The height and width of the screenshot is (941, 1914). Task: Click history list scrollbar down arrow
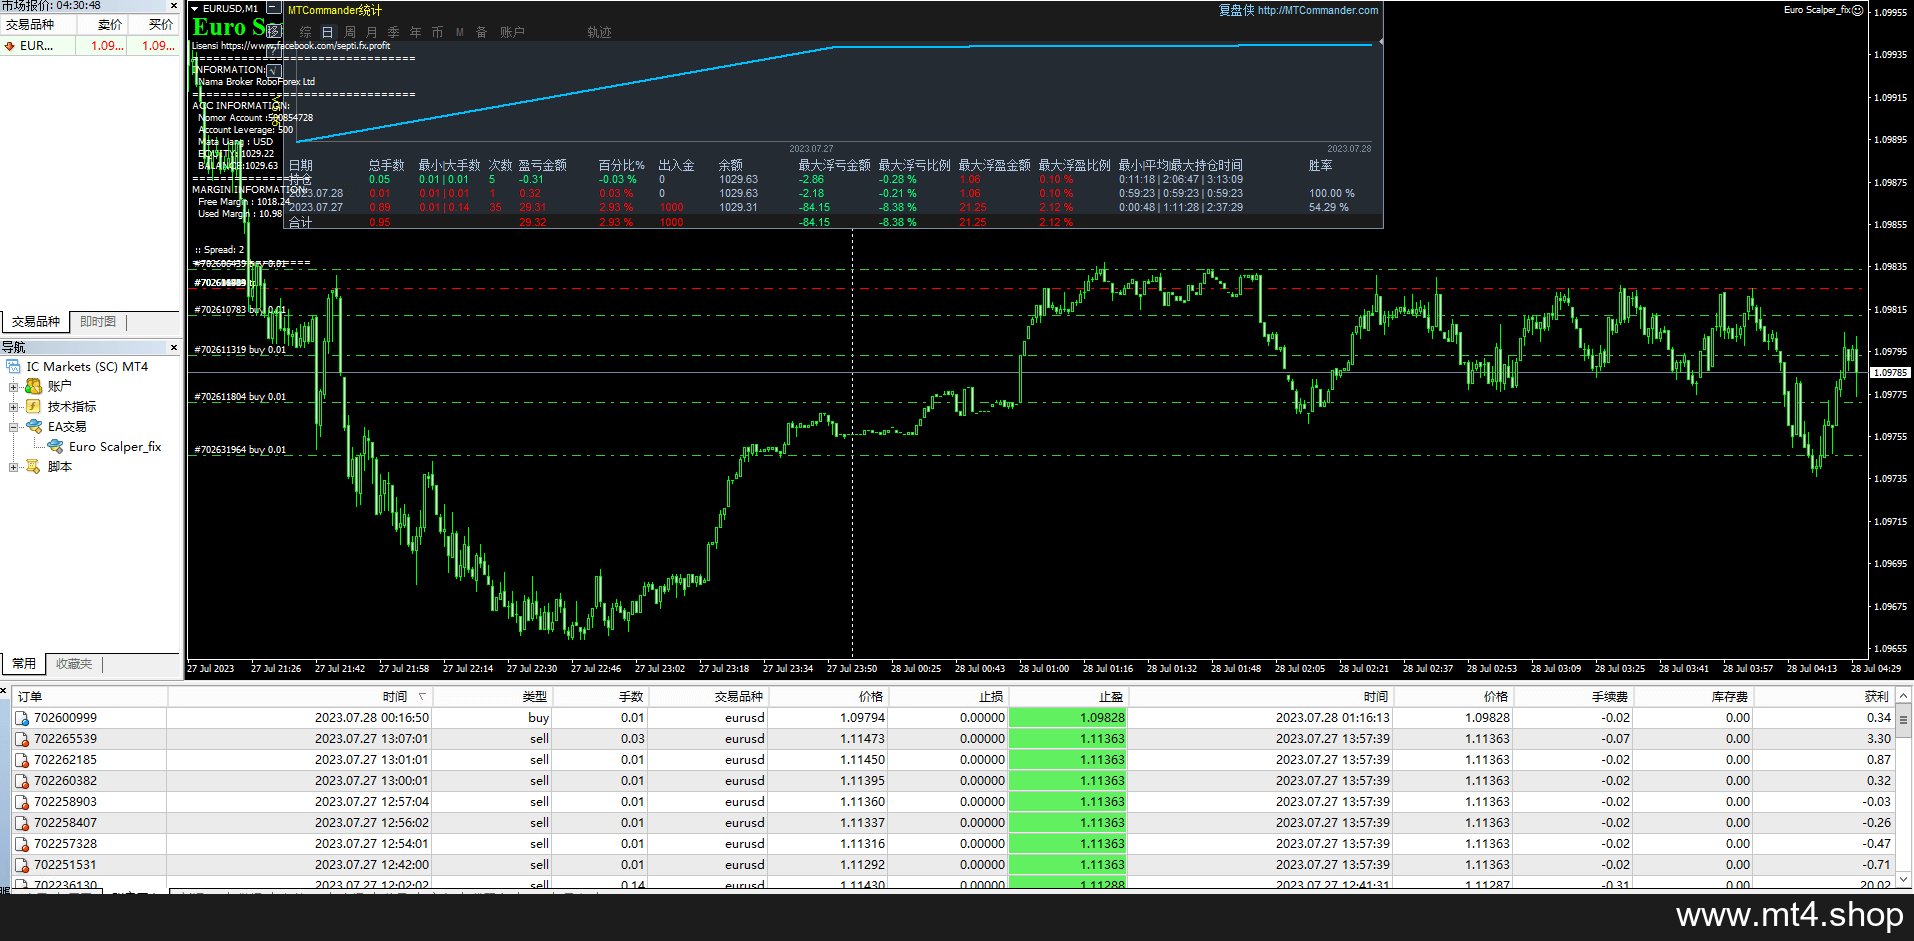(1904, 879)
